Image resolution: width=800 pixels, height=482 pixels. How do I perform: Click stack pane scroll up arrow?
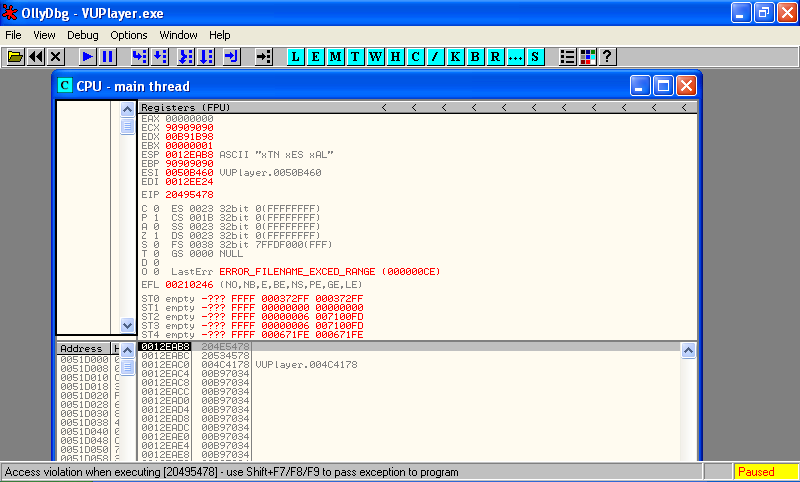click(688, 350)
